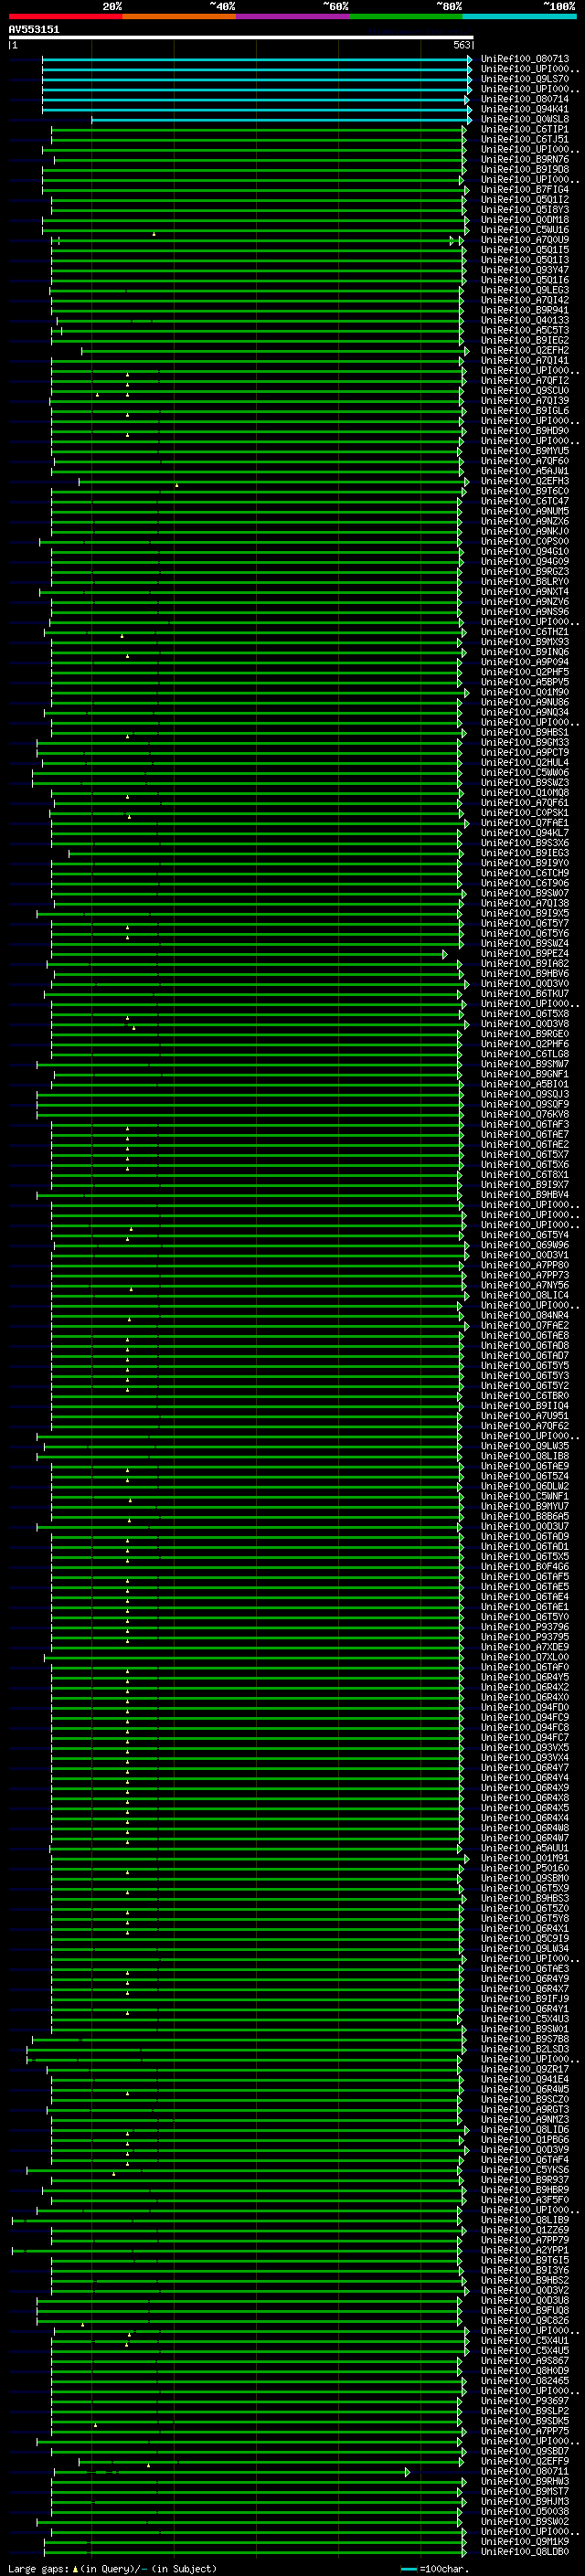The image size is (585, 2576).
Task: Select UniRef100_B9RN76 in the hit list
Action: [525, 159]
